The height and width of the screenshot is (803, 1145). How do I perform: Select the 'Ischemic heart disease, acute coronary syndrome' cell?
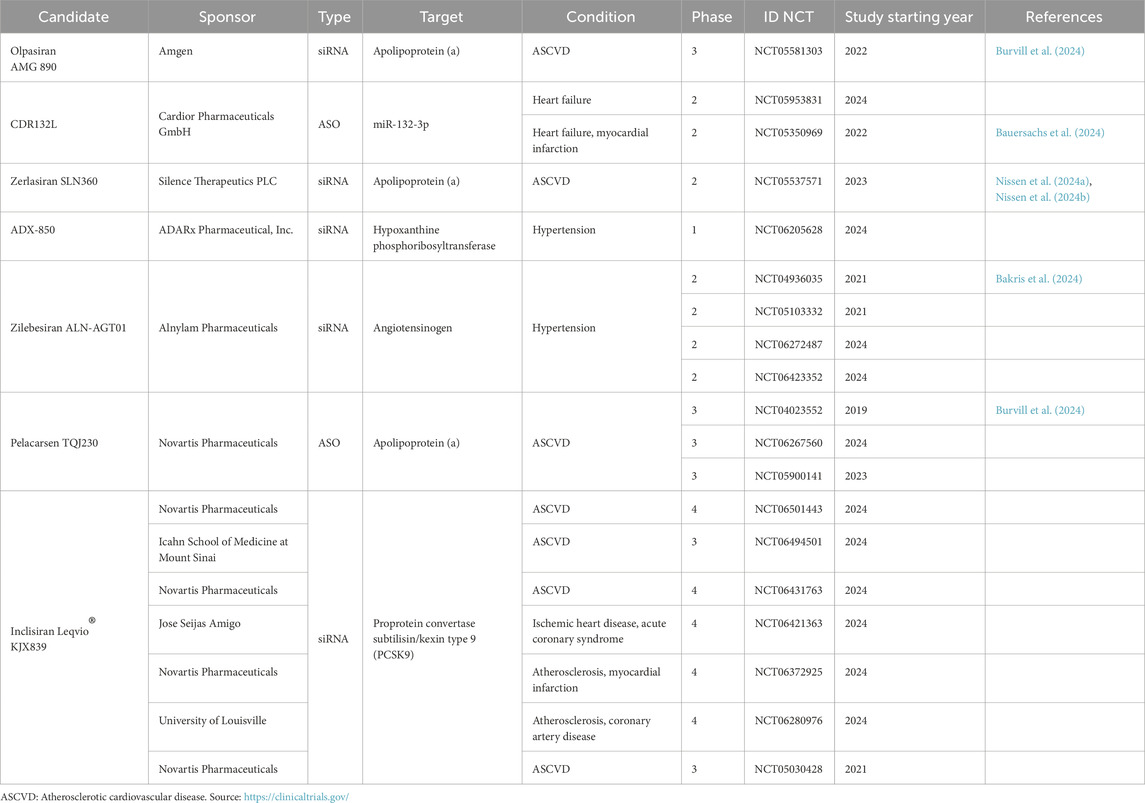point(601,631)
